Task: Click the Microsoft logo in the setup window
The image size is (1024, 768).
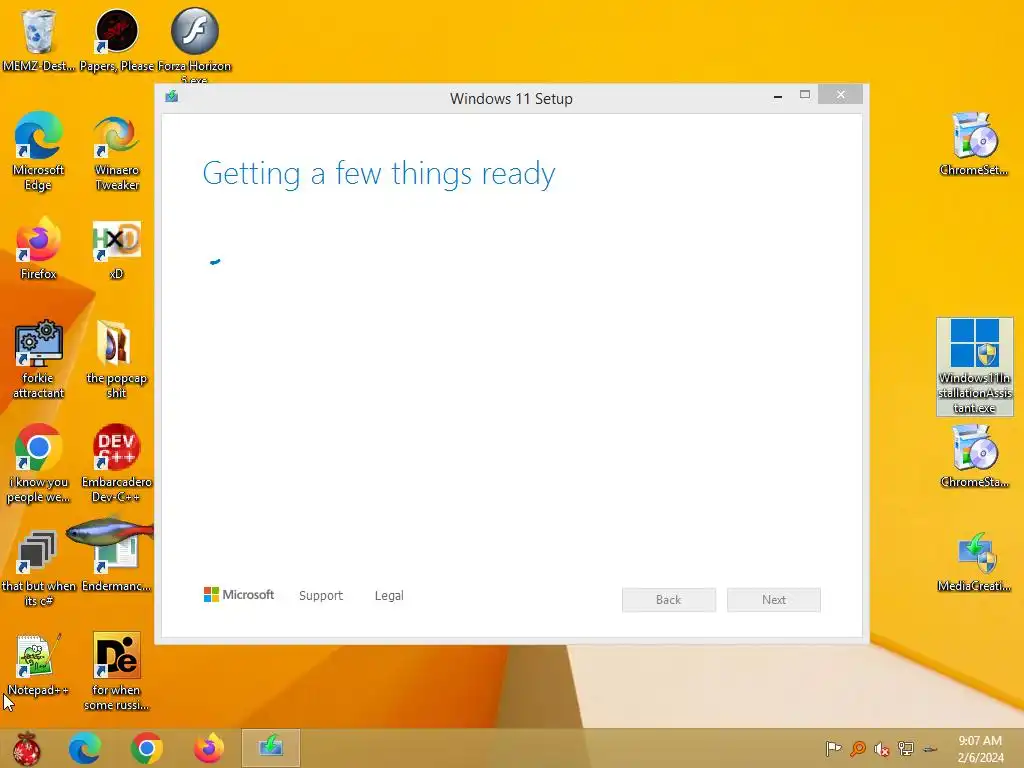Action: coord(239,594)
